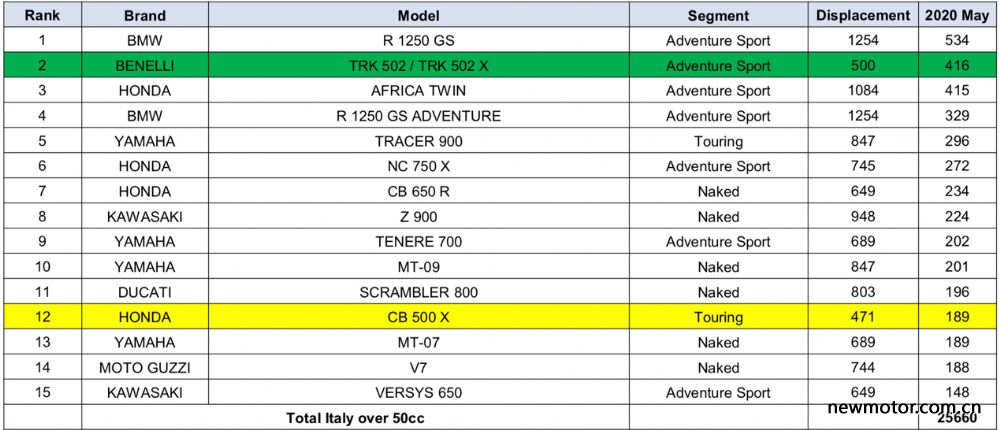Click the Rank column header
Screen dimensions: 1000x430
[x=42, y=15]
